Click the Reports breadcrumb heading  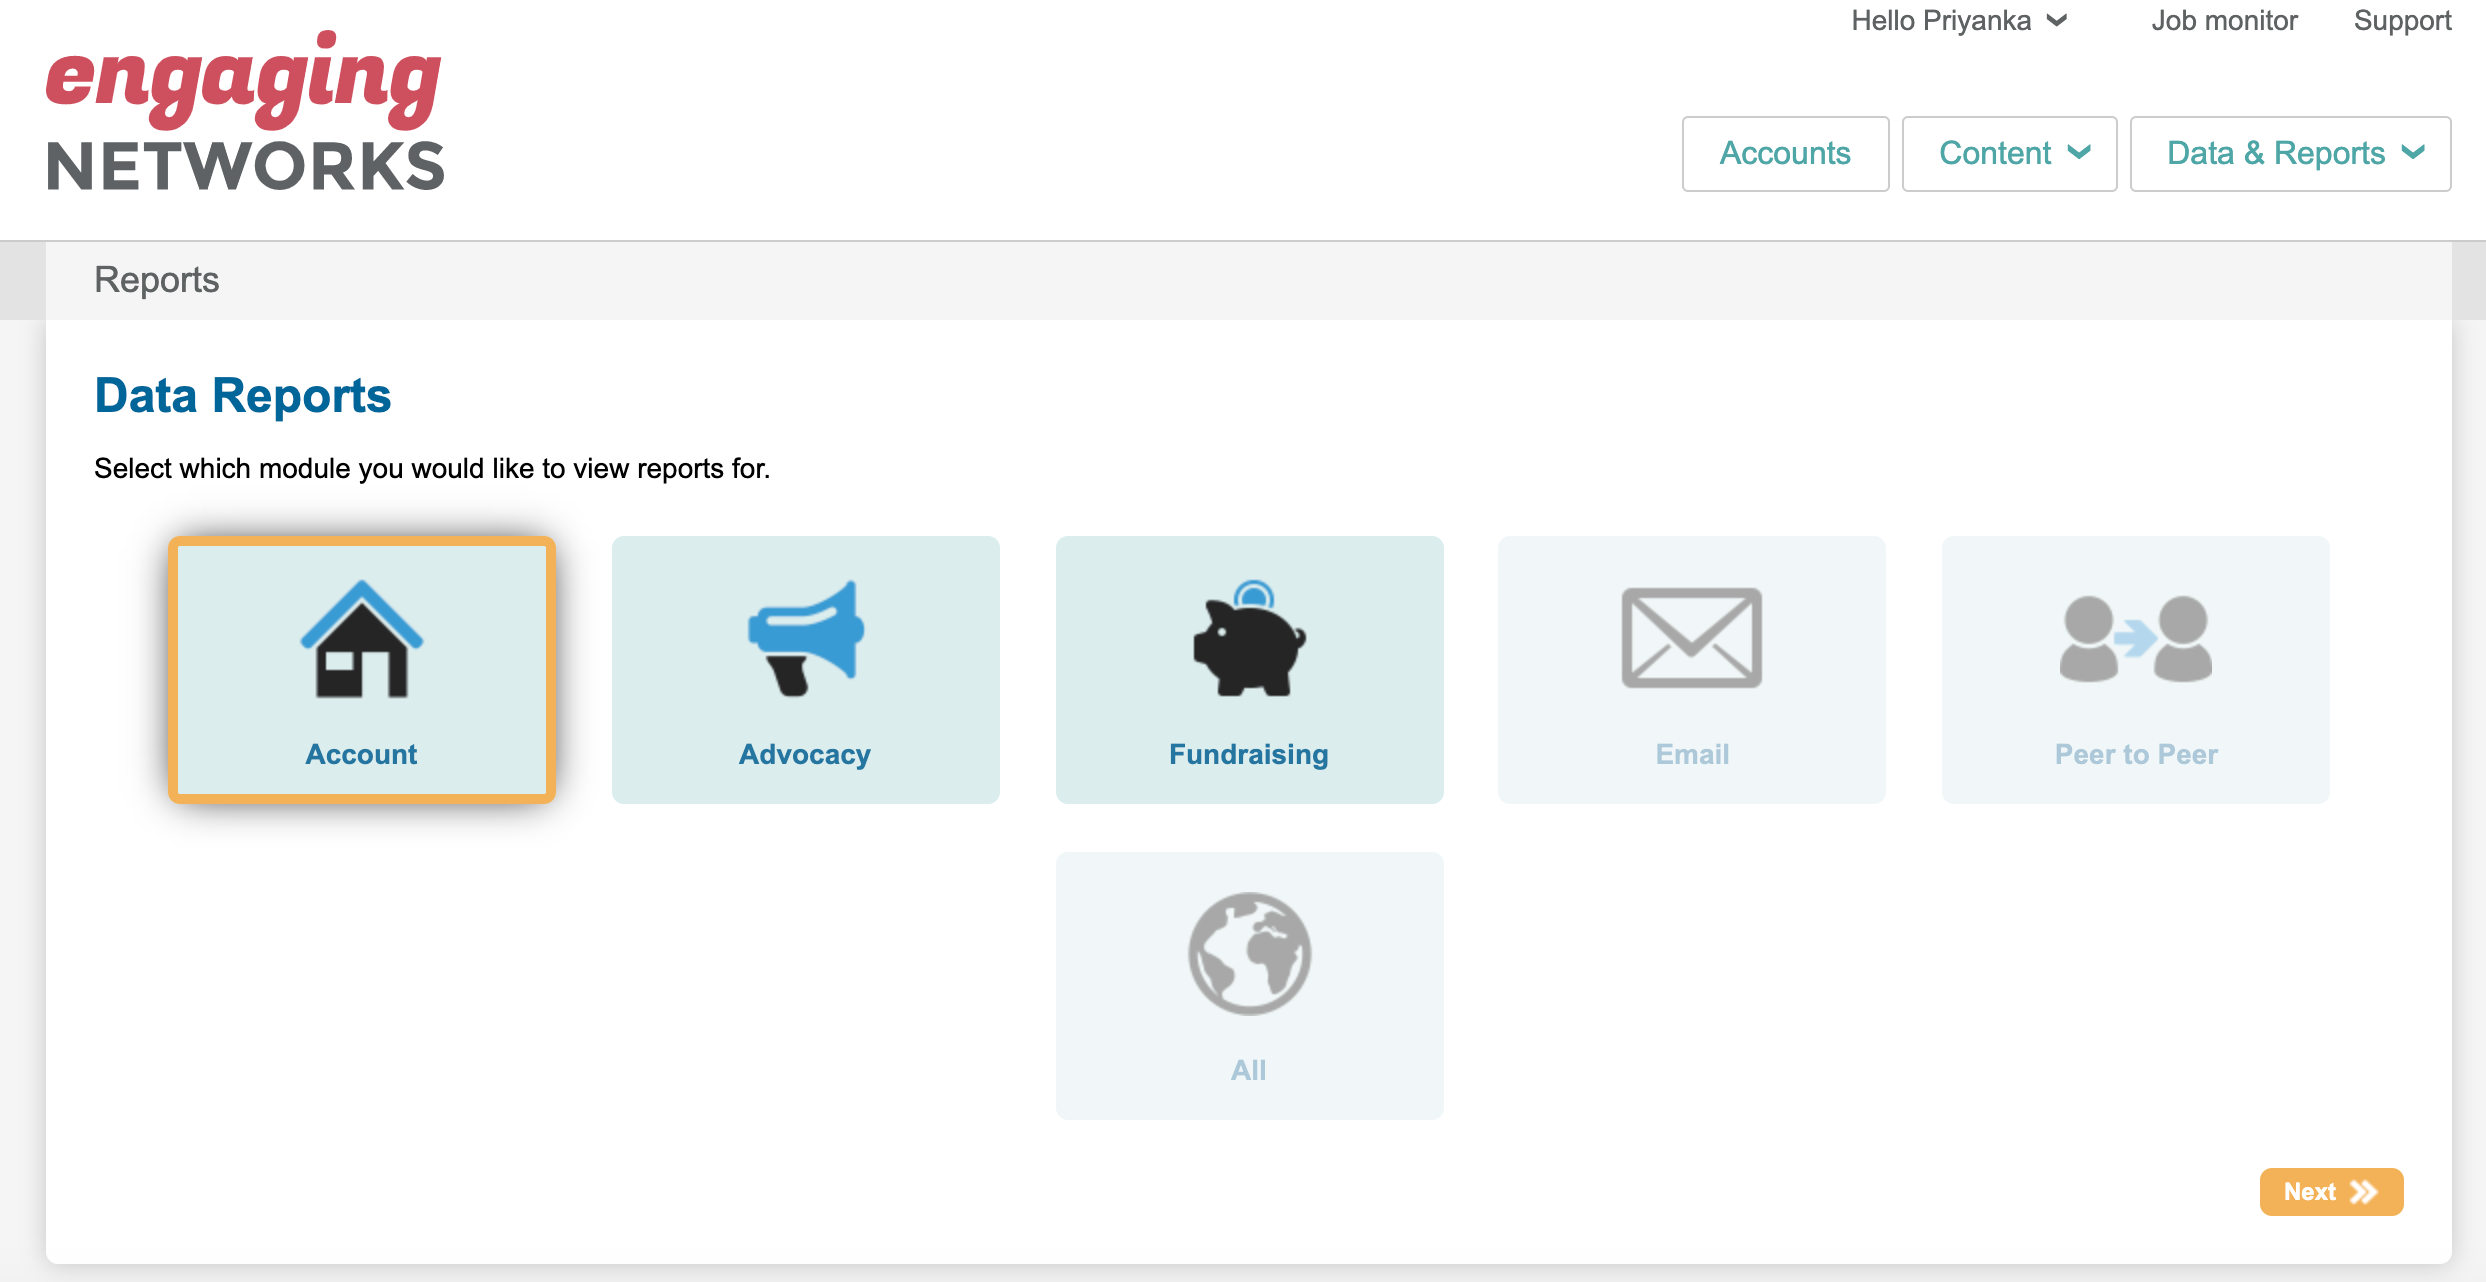[x=157, y=280]
